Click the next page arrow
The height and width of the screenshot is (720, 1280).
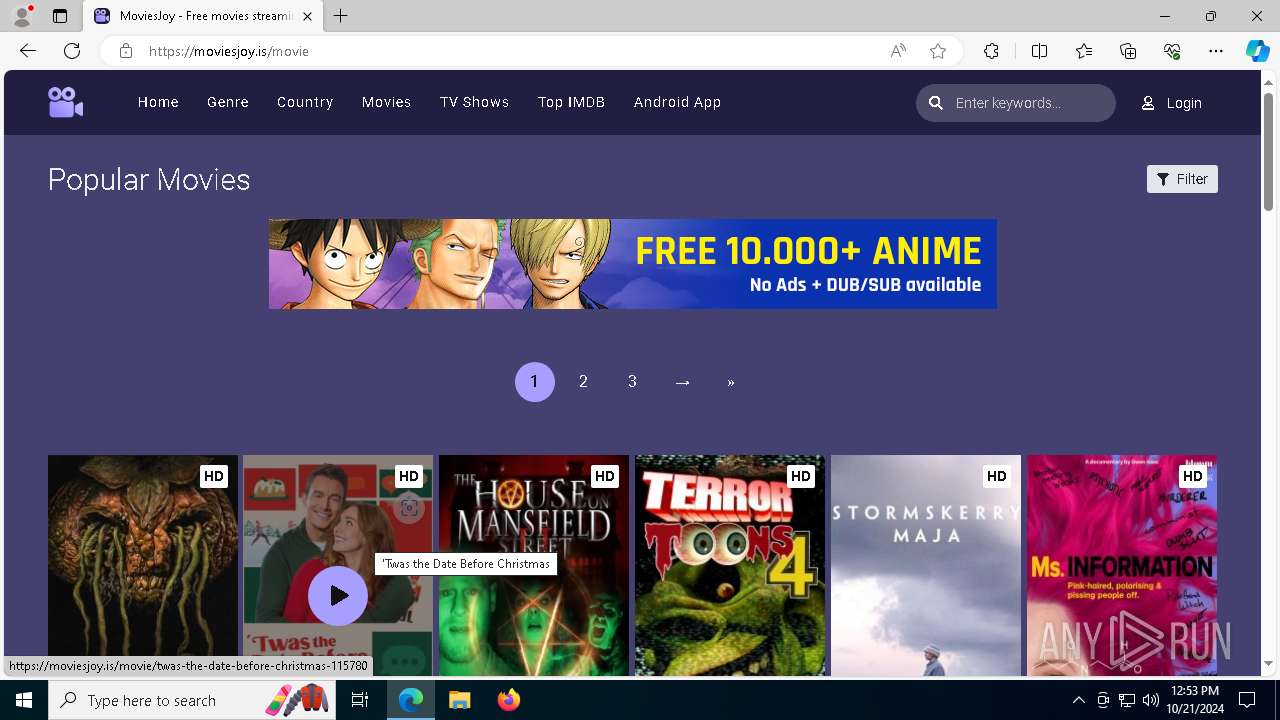coord(682,382)
